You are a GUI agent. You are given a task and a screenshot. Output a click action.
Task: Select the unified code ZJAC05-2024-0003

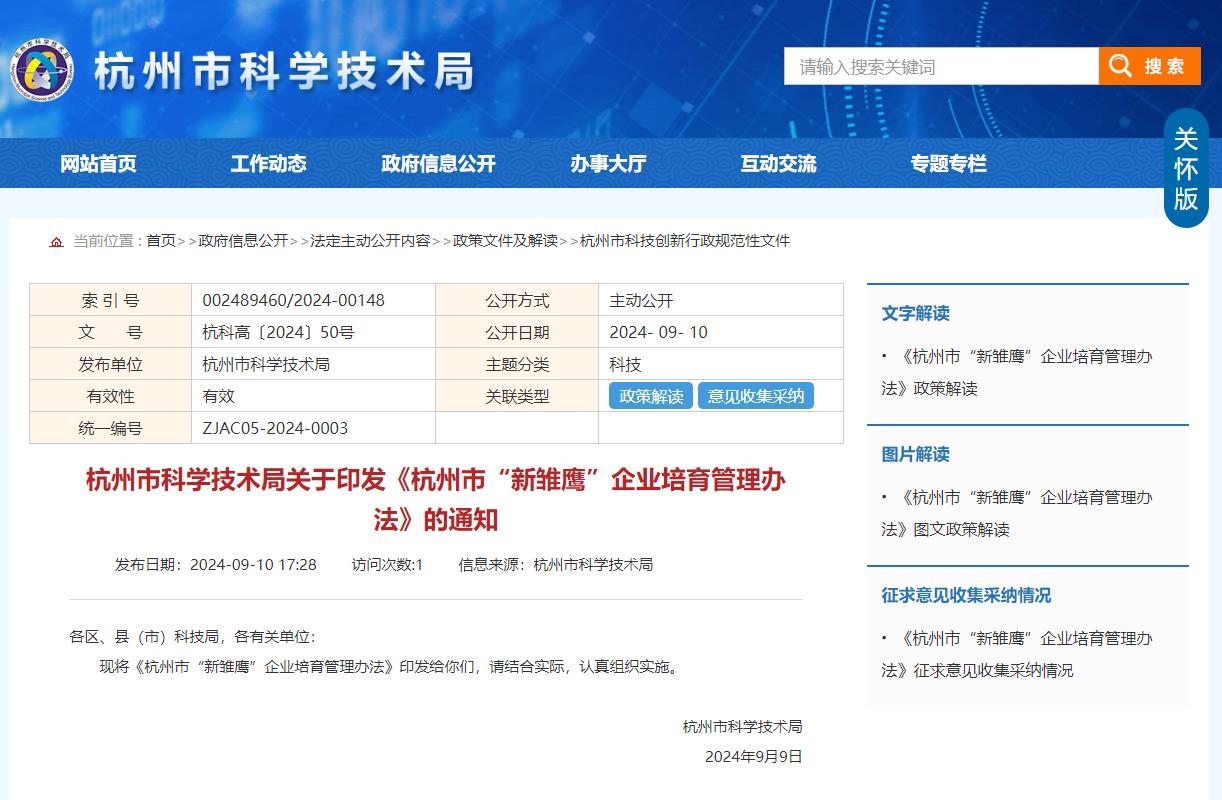pyautogui.click(x=275, y=428)
